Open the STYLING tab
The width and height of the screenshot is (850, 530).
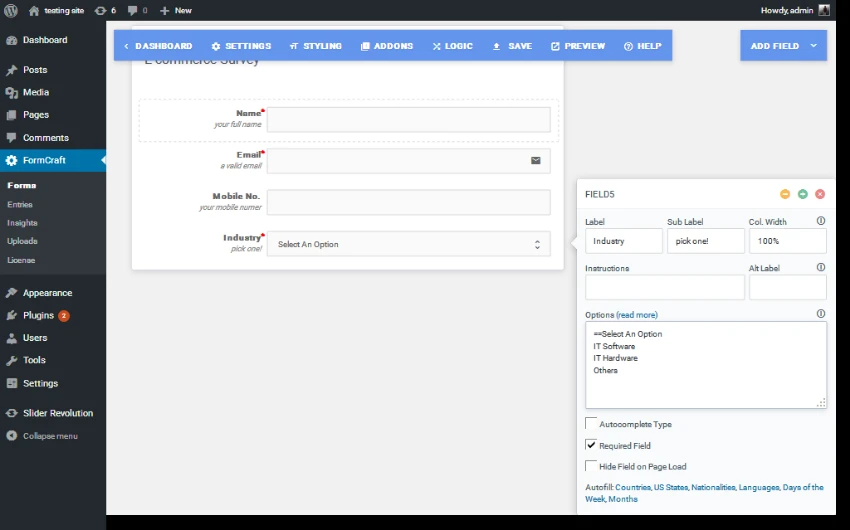pos(315,46)
